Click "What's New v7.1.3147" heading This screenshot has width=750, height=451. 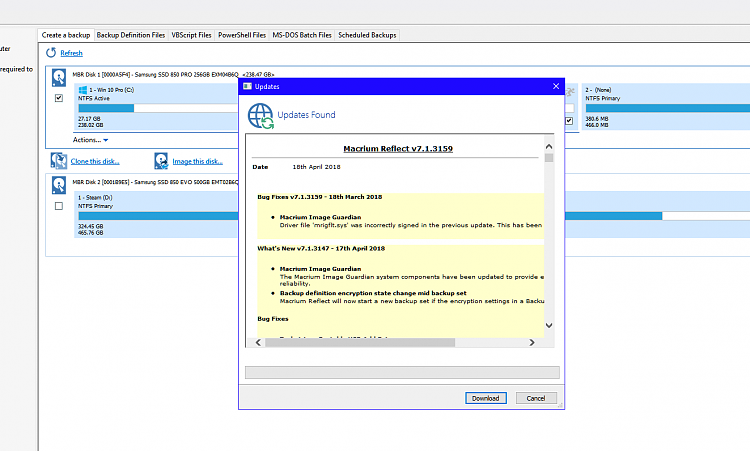click(x=321, y=248)
